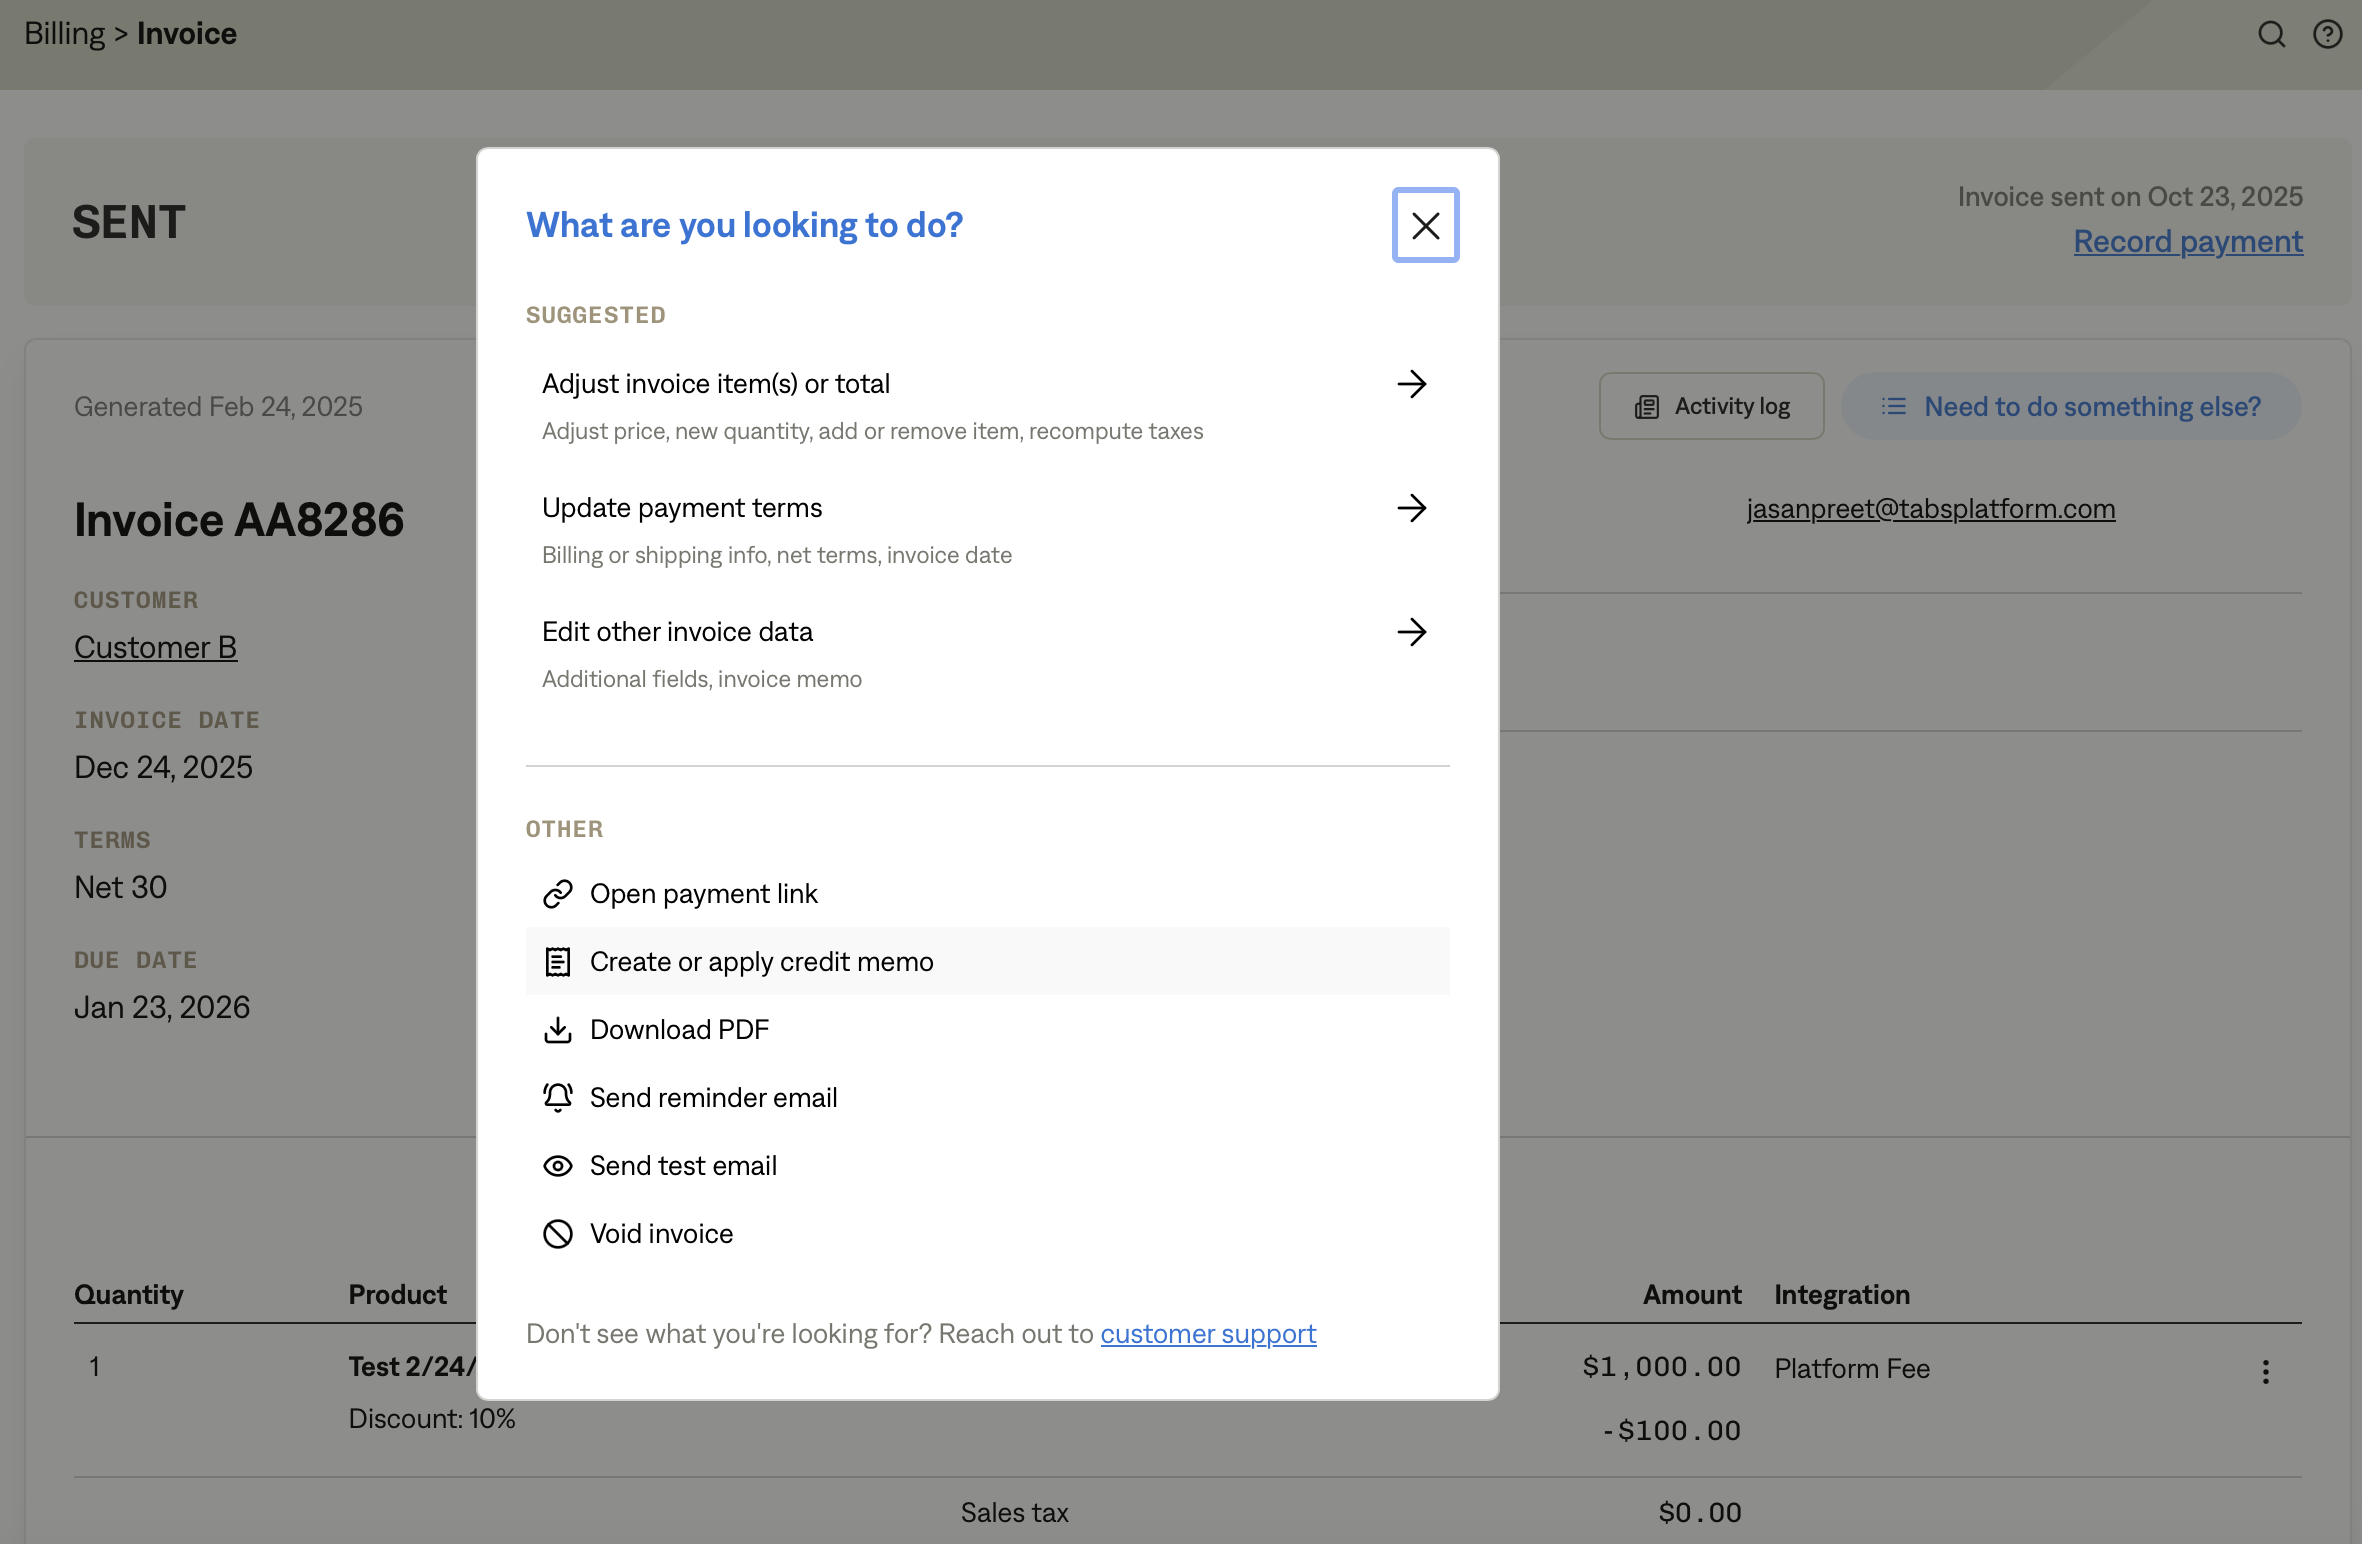Screen dimensions: 2362x1544
Task: Click the credit memo document icon
Action: coord(557,961)
